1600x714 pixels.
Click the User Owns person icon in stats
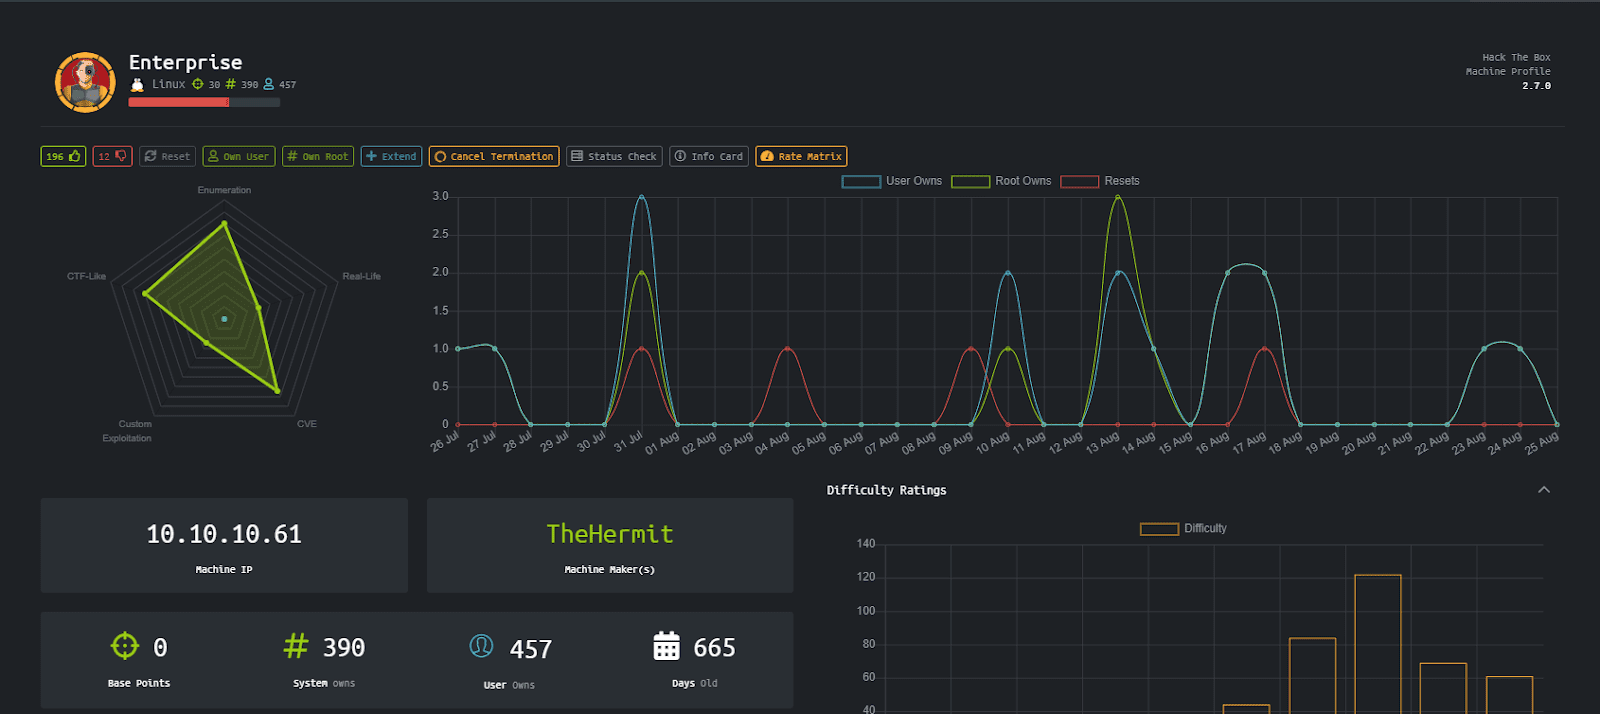(481, 646)
